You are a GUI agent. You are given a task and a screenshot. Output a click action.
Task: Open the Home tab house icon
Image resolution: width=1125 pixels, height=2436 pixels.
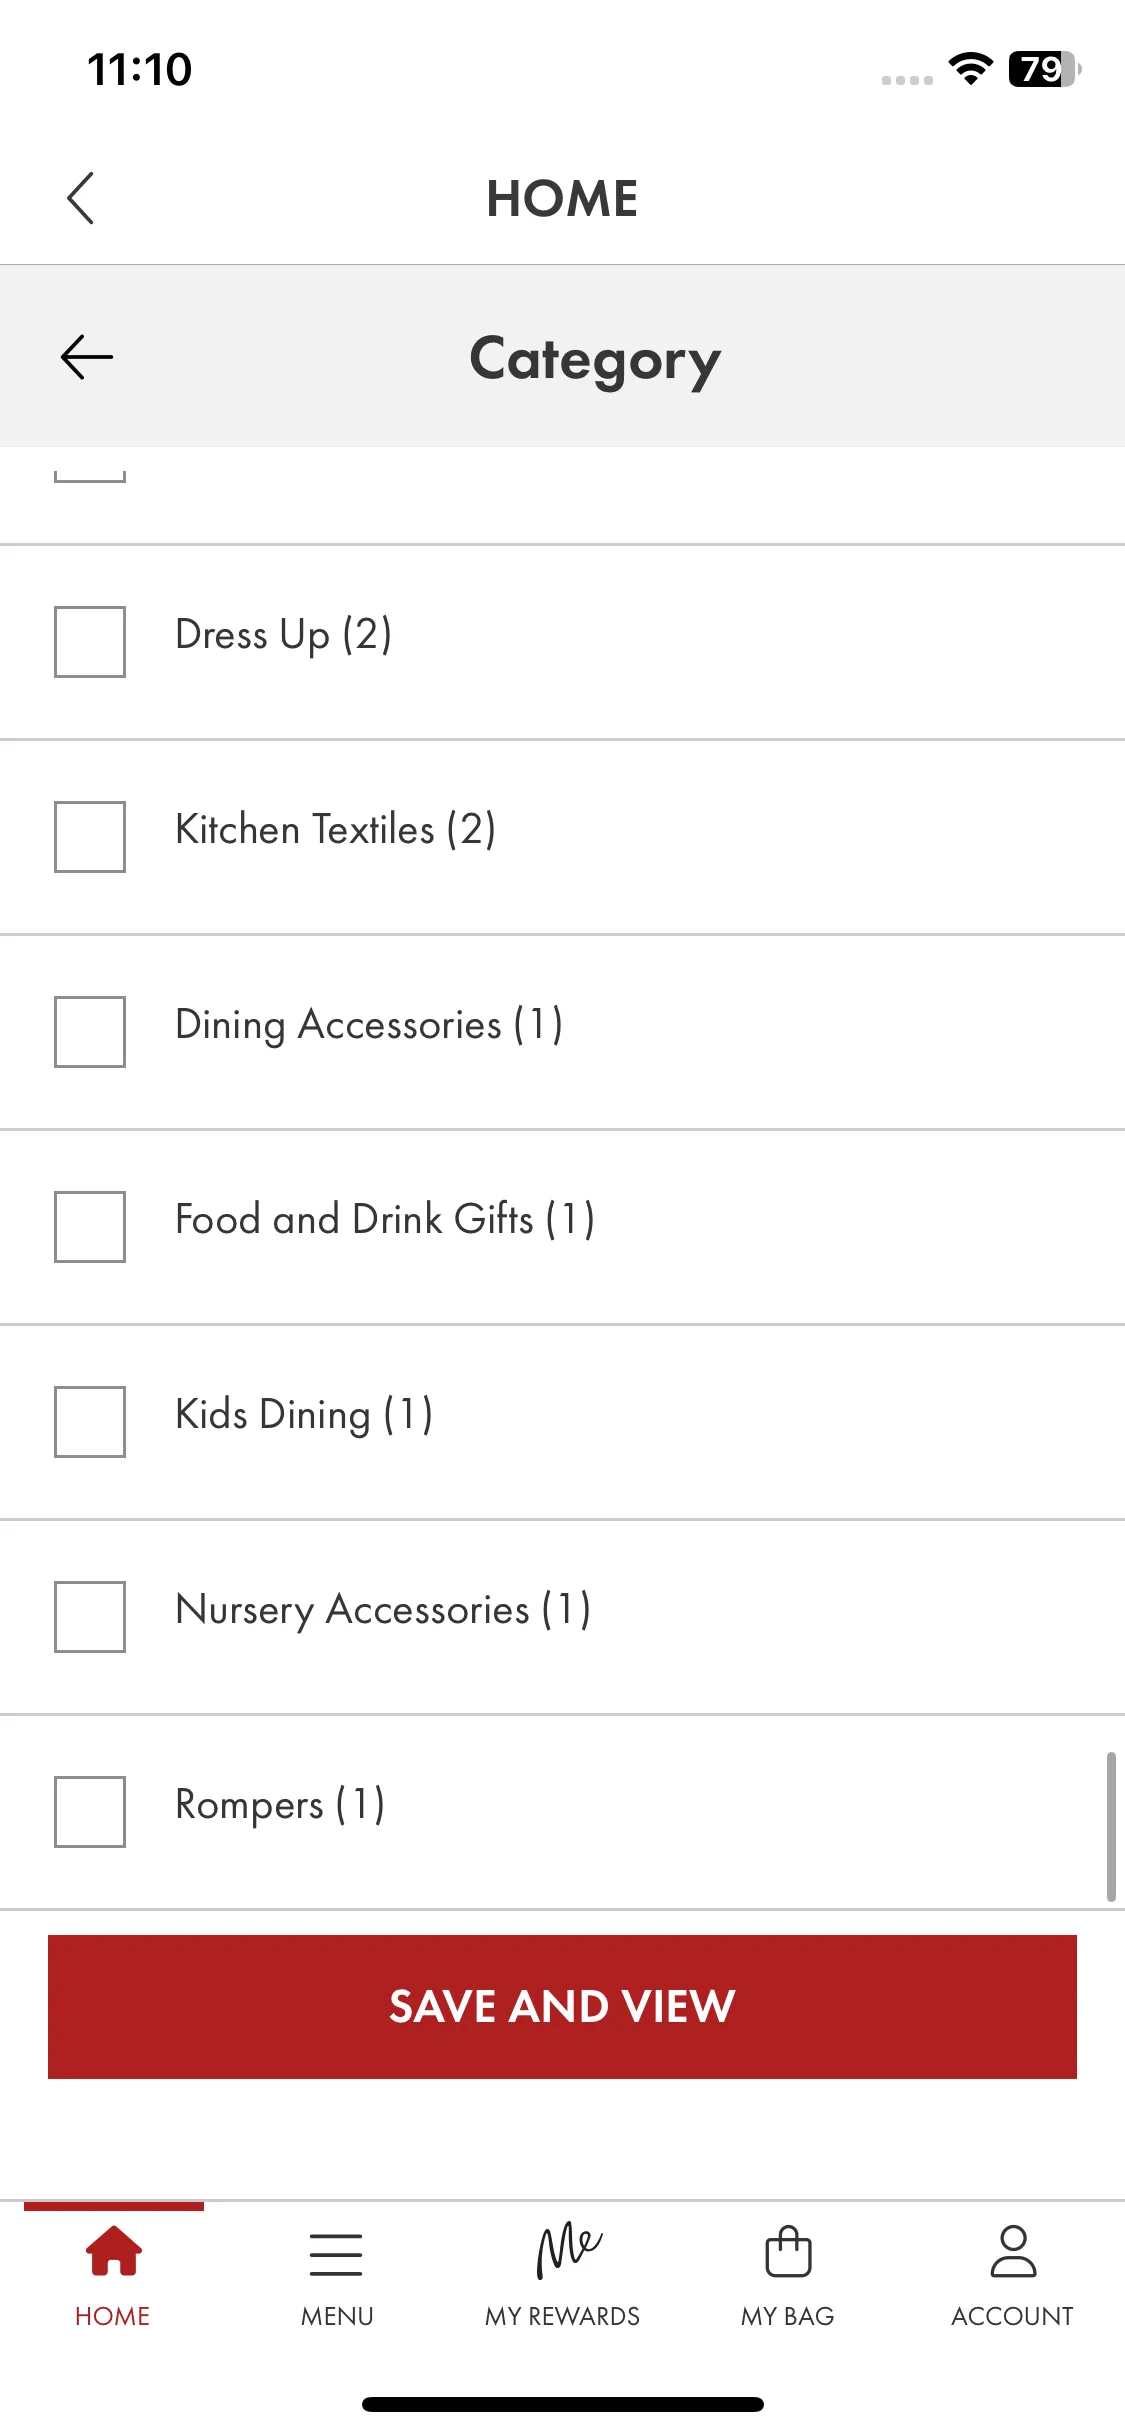click(x=113, y=2250)
